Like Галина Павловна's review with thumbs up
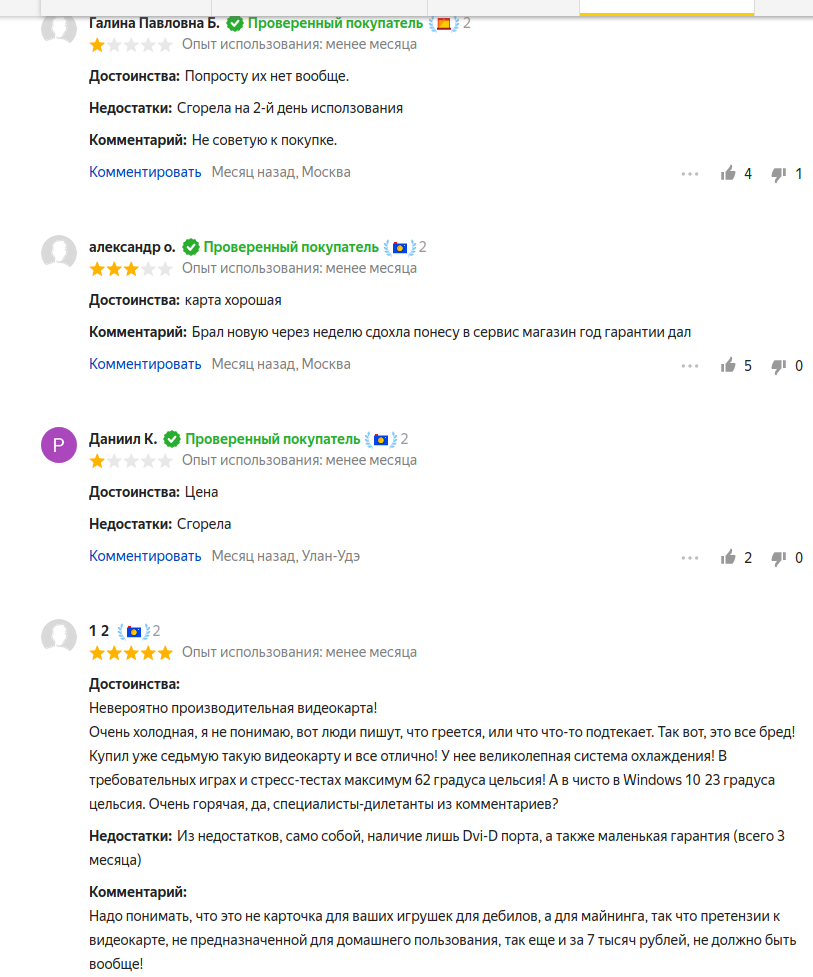This screenshot has height=977, width=813. 728,174
